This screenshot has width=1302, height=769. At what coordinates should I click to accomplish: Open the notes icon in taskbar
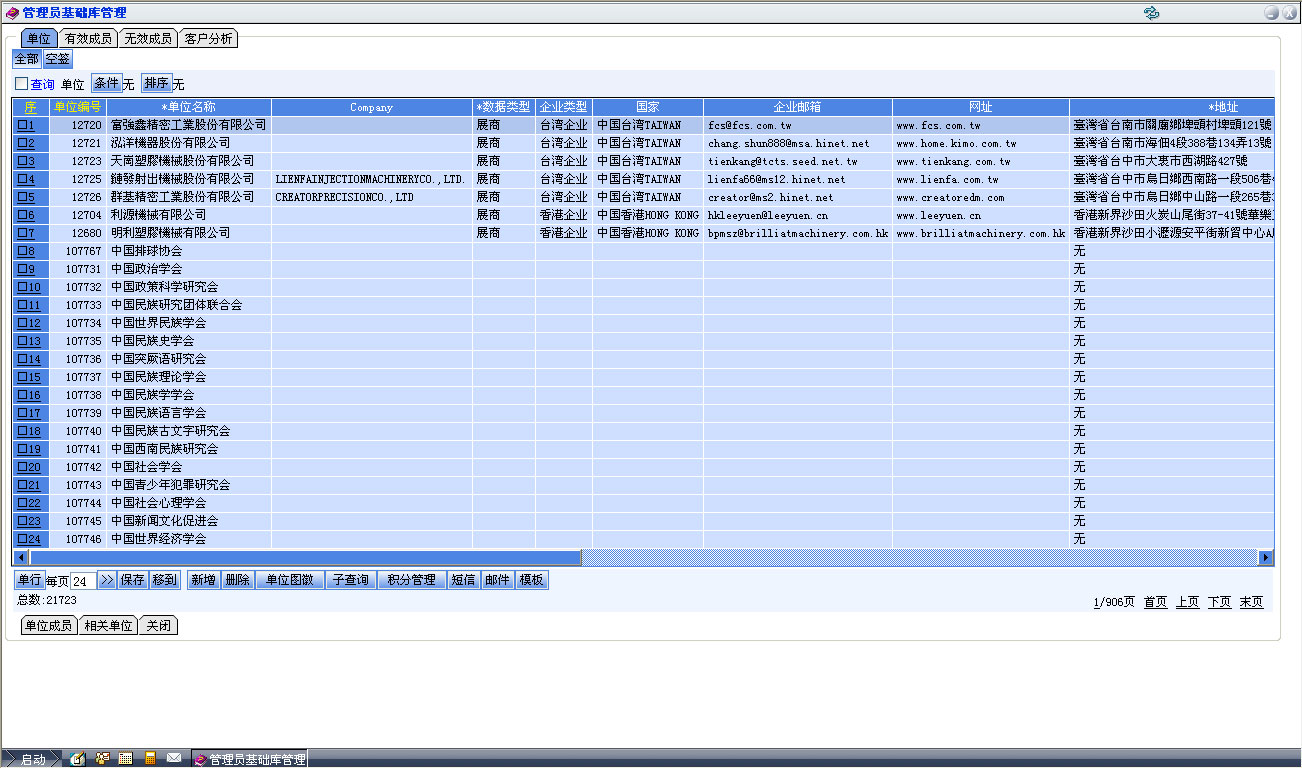pyautogui.click(x=78, y=759)
